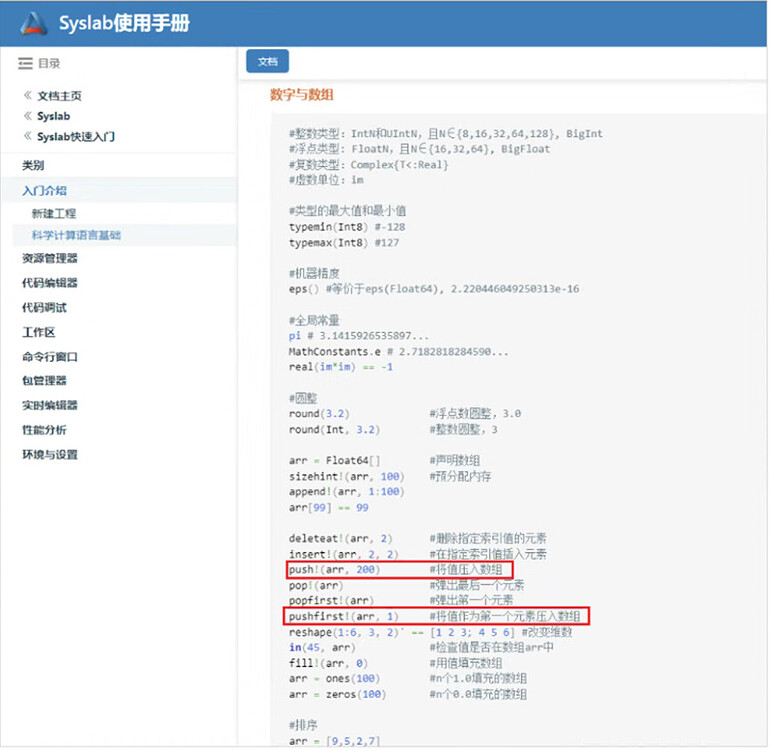Click the typemin(Int8) code line
Image resolution: width=771 pixels, height=750 pixels.
[347, 227]
